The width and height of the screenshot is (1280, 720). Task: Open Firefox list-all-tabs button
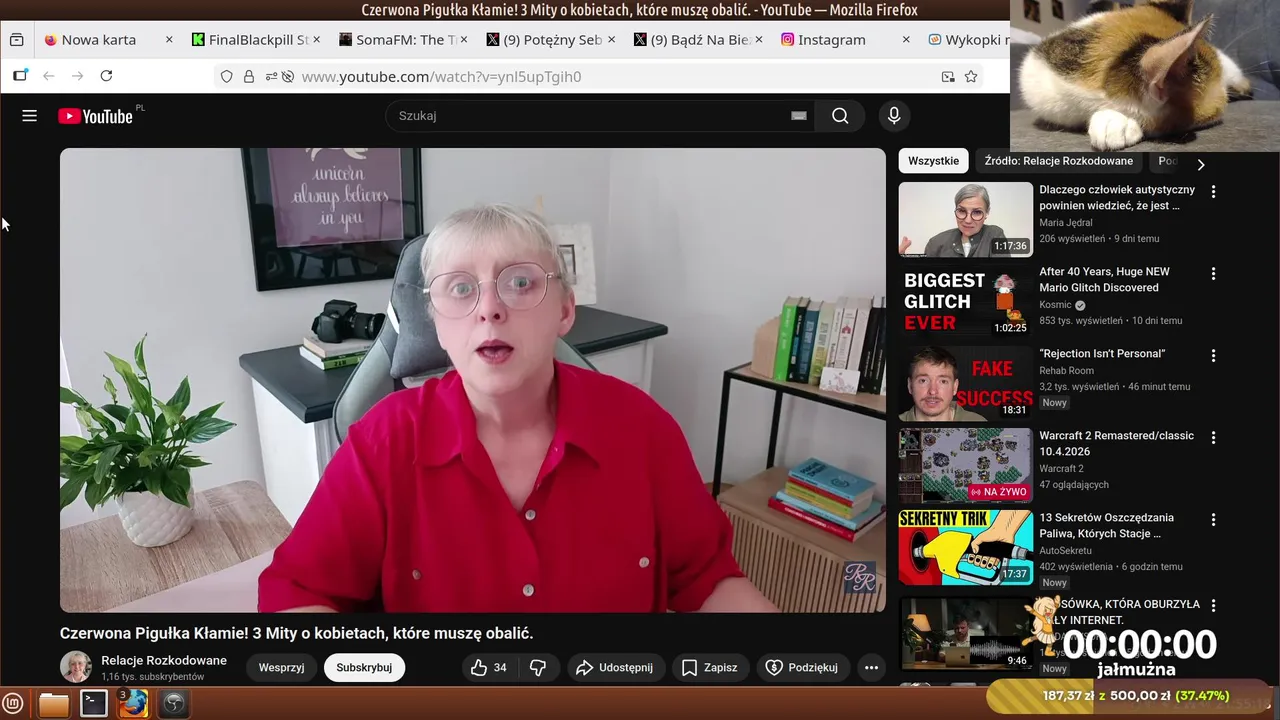pos(16,40)
